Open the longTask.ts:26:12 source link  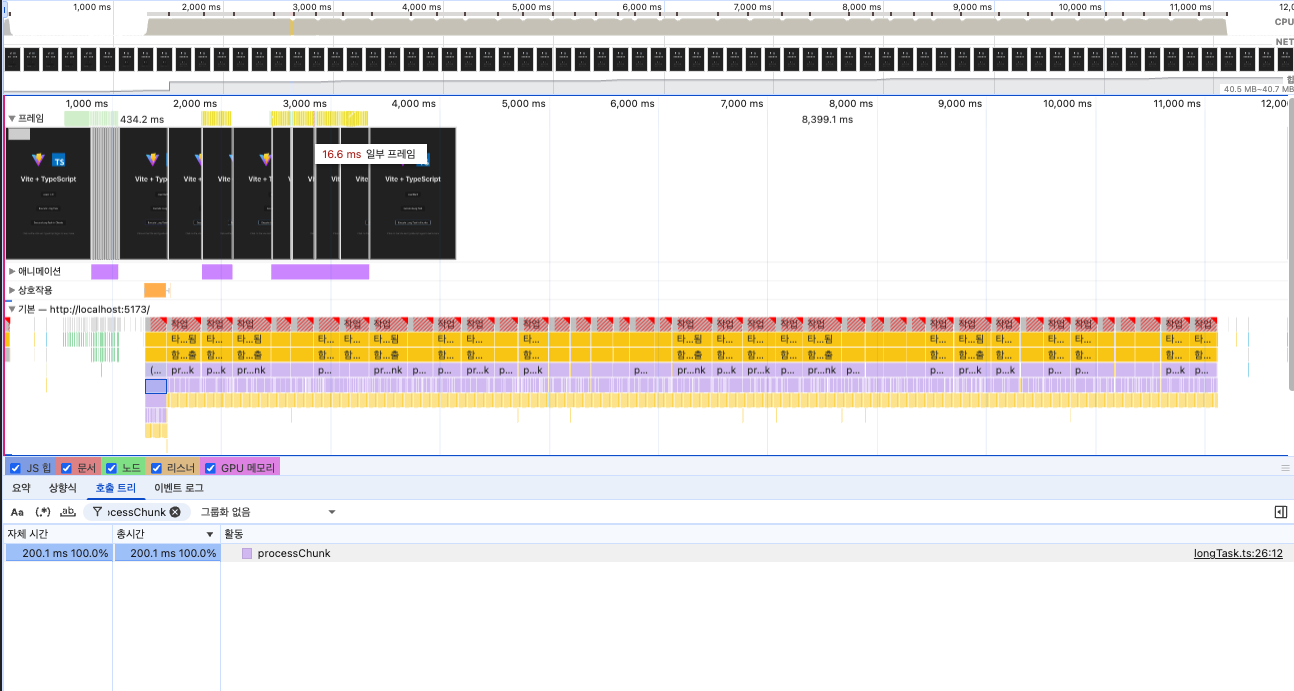pos(1238,553)
